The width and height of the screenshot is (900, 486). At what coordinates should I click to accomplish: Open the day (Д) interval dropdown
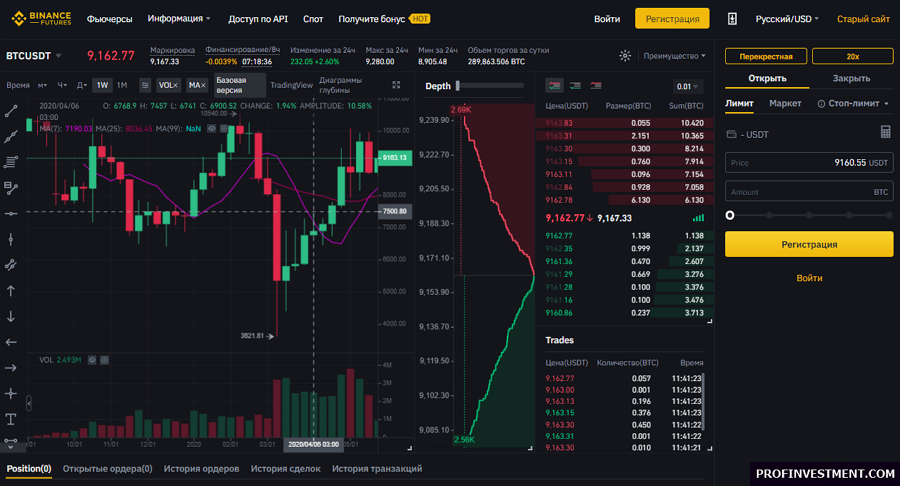[82, 85]
